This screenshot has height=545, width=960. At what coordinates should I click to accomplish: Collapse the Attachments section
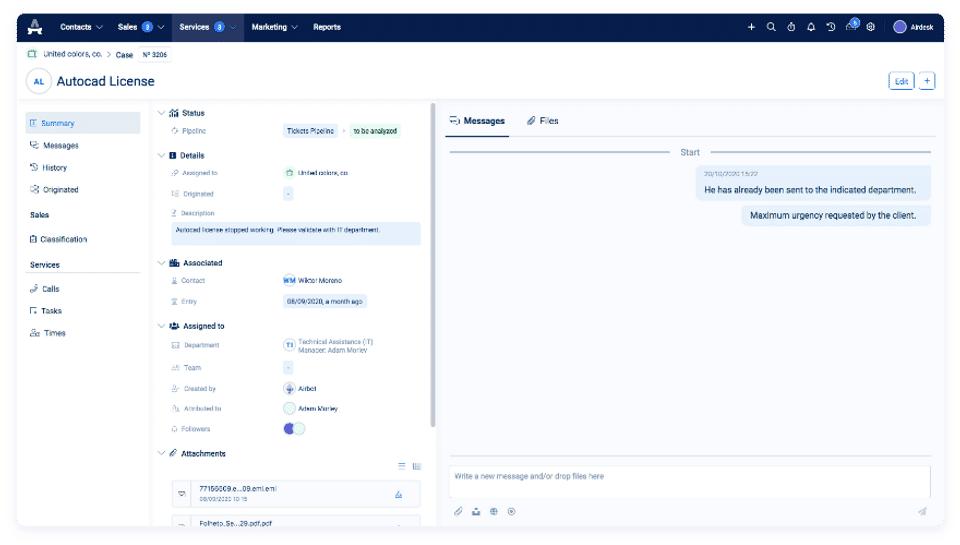161,453
